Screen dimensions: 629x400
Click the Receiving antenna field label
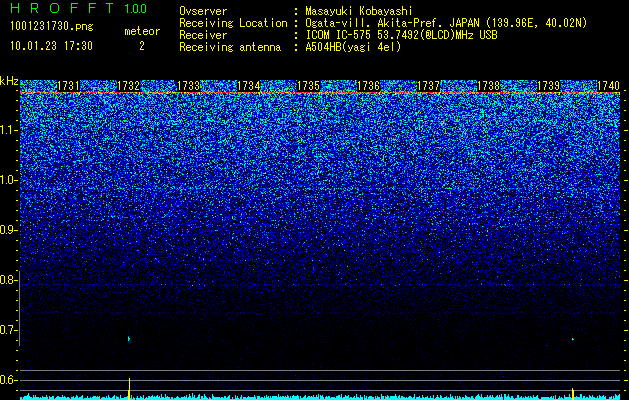tap(230, 47)
